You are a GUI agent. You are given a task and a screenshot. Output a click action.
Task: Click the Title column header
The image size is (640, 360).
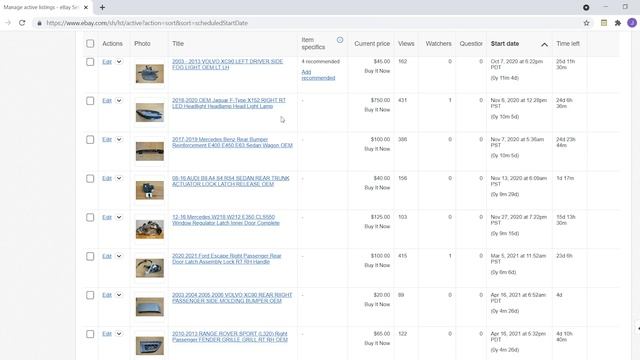pyautogui.click(x=178, y=44)
